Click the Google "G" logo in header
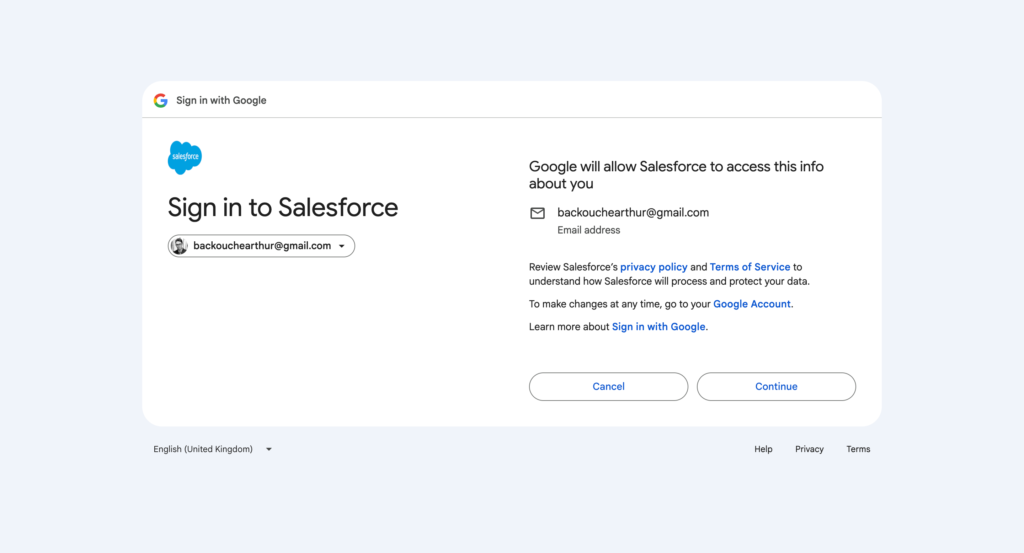 tap(160, 100)
